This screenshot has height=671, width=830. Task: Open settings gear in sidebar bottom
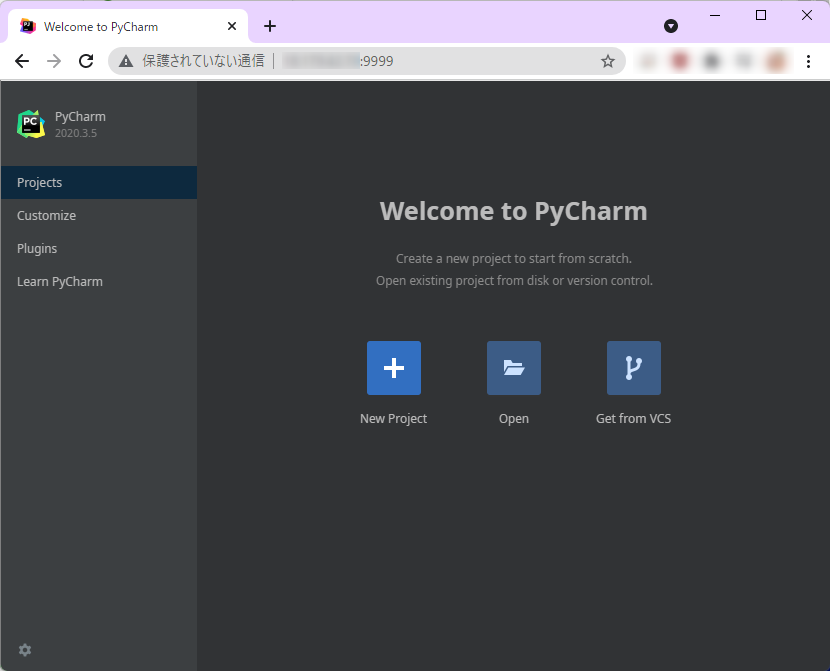[x=25, y=650]
